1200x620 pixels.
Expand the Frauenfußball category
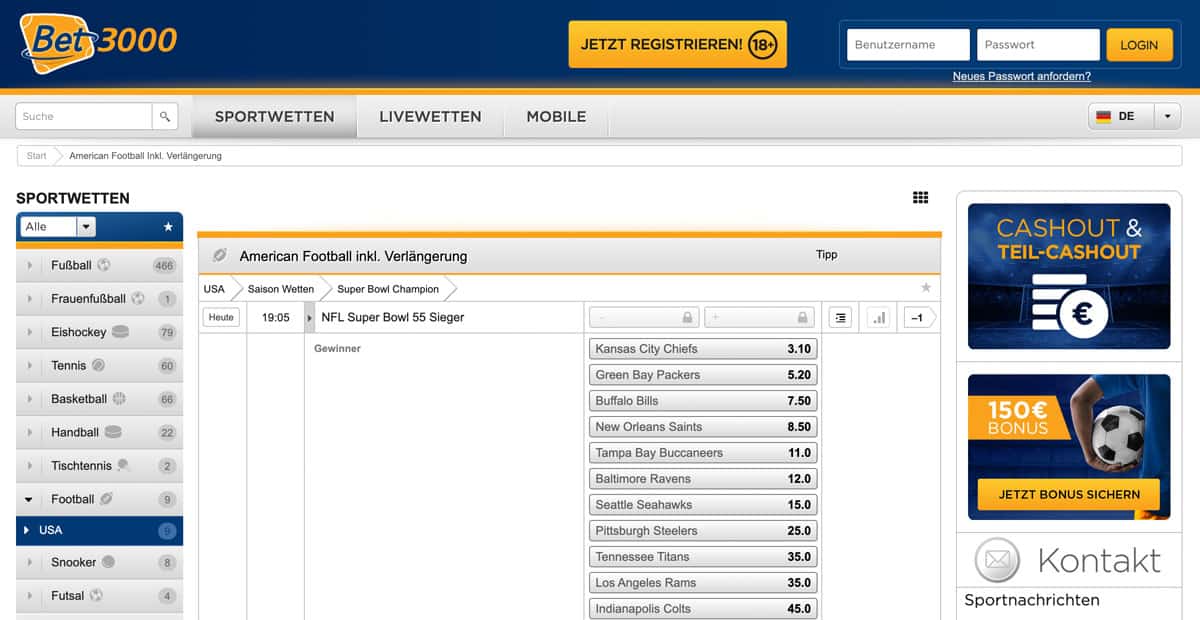tap(31, 299)
